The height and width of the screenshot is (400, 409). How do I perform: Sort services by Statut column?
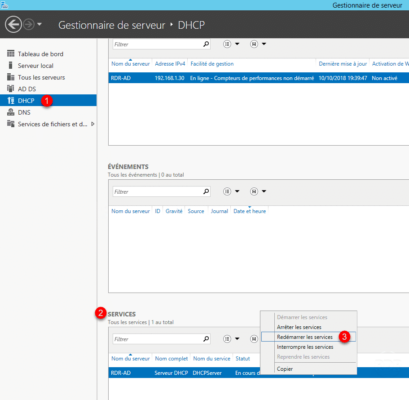pos(243,358)
